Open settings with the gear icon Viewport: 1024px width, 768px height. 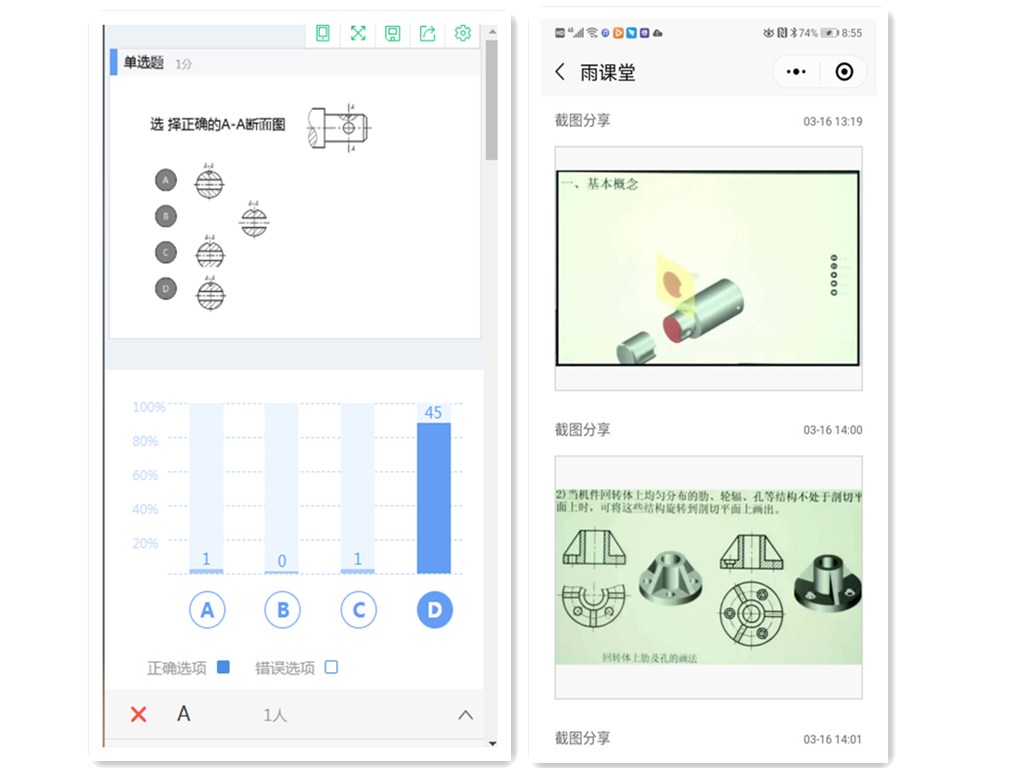pos(462,33)
